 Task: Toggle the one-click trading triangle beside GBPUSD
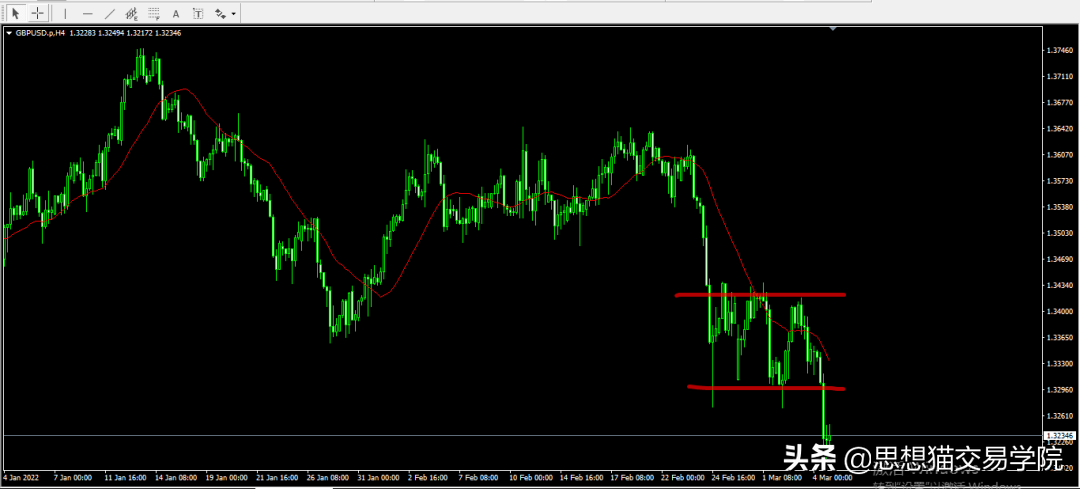[x=9, y=32]
